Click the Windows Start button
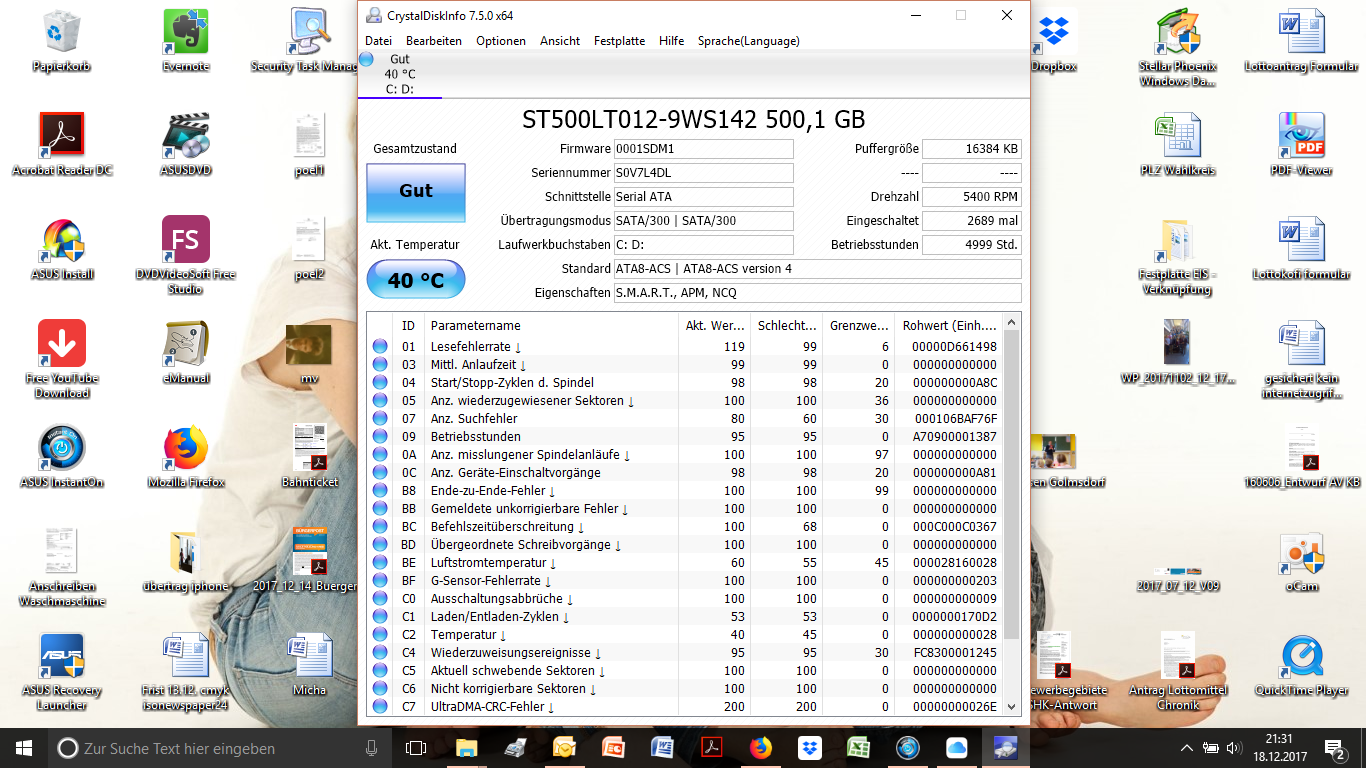 pos(24,748)
